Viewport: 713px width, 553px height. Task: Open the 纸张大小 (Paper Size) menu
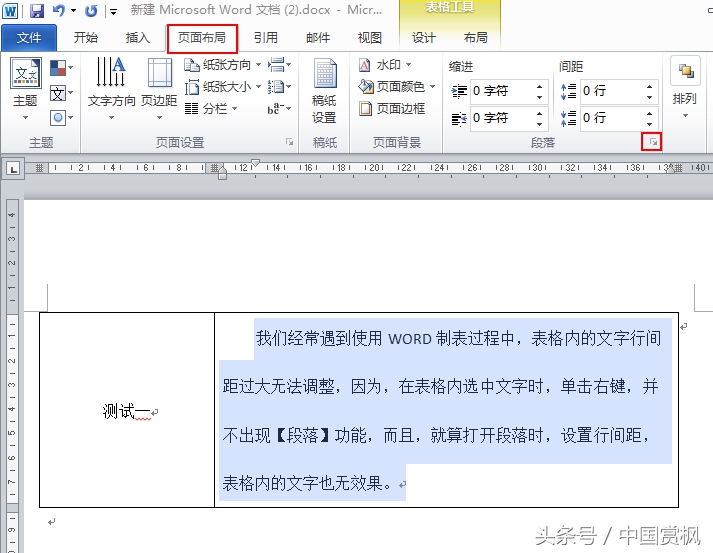(x=223, y=86)
